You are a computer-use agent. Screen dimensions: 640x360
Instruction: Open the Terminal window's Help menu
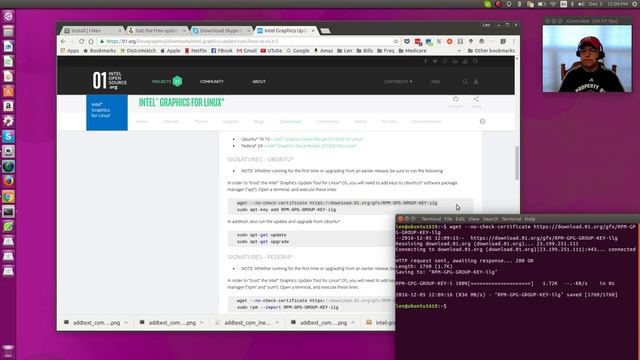click(x=529, y=219)
